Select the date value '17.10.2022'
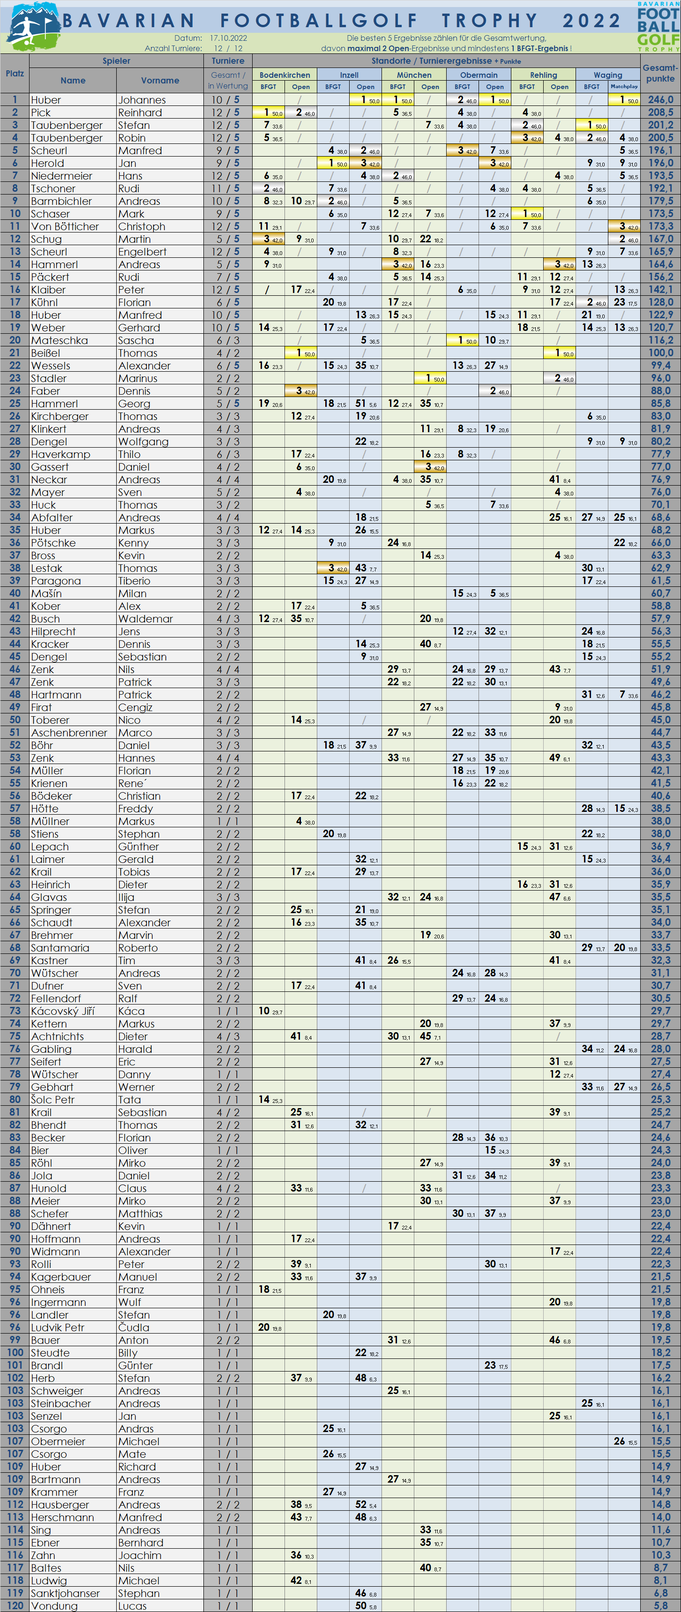681x1612 pixels. 229,37
